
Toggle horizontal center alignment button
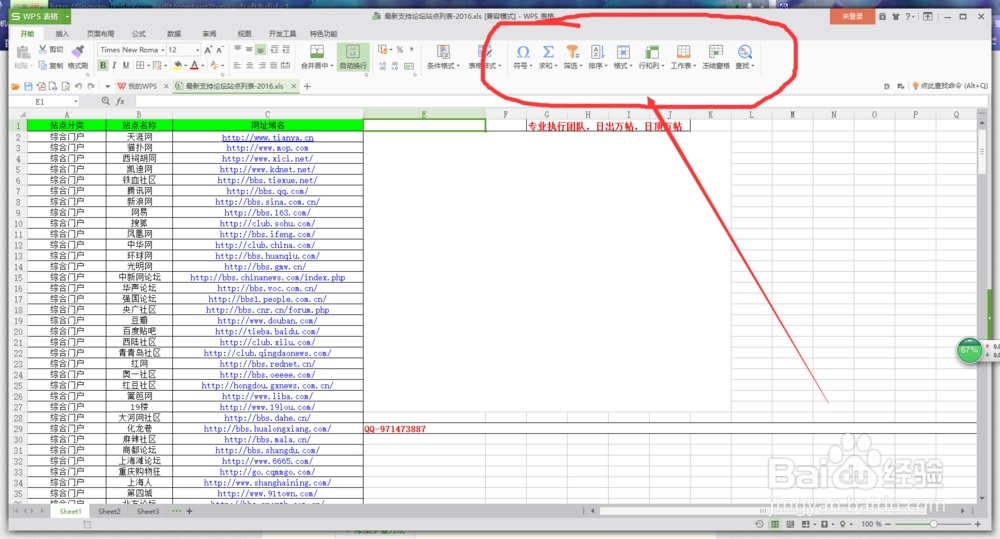pos(249,65)
